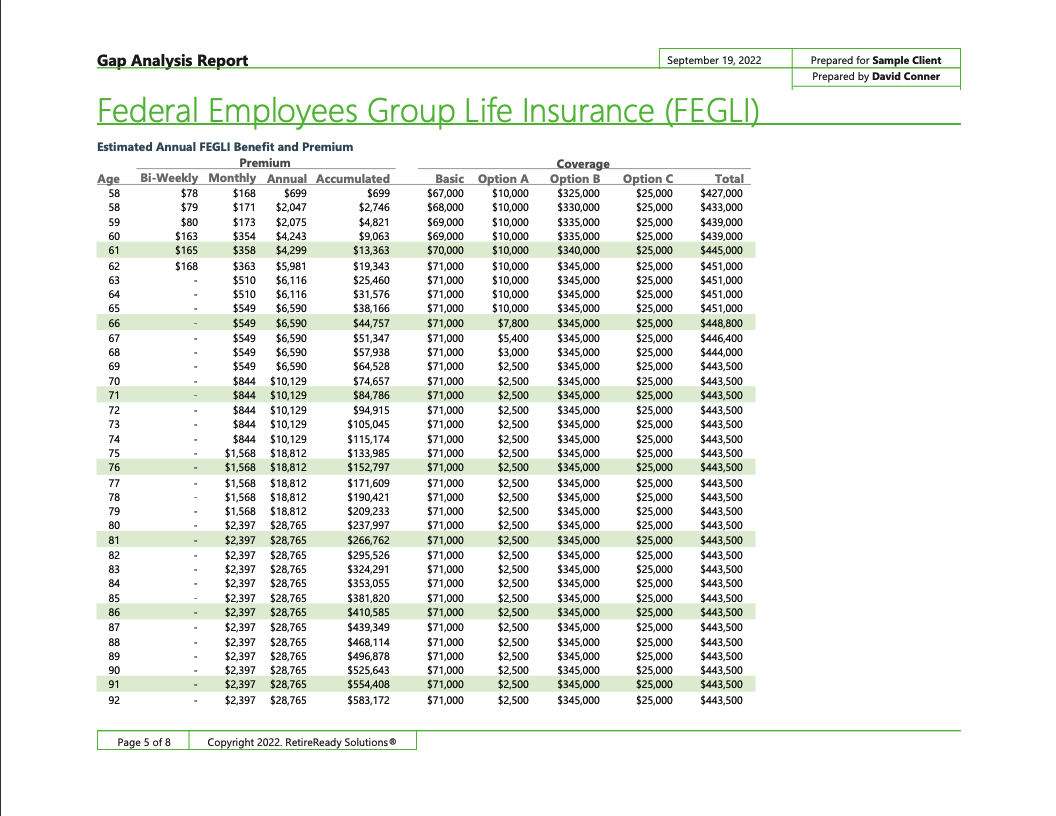Click the 'Page 5 of 8' footer
The height and width of the screenshot is (816, 1056).
click(x=143, y=742)
